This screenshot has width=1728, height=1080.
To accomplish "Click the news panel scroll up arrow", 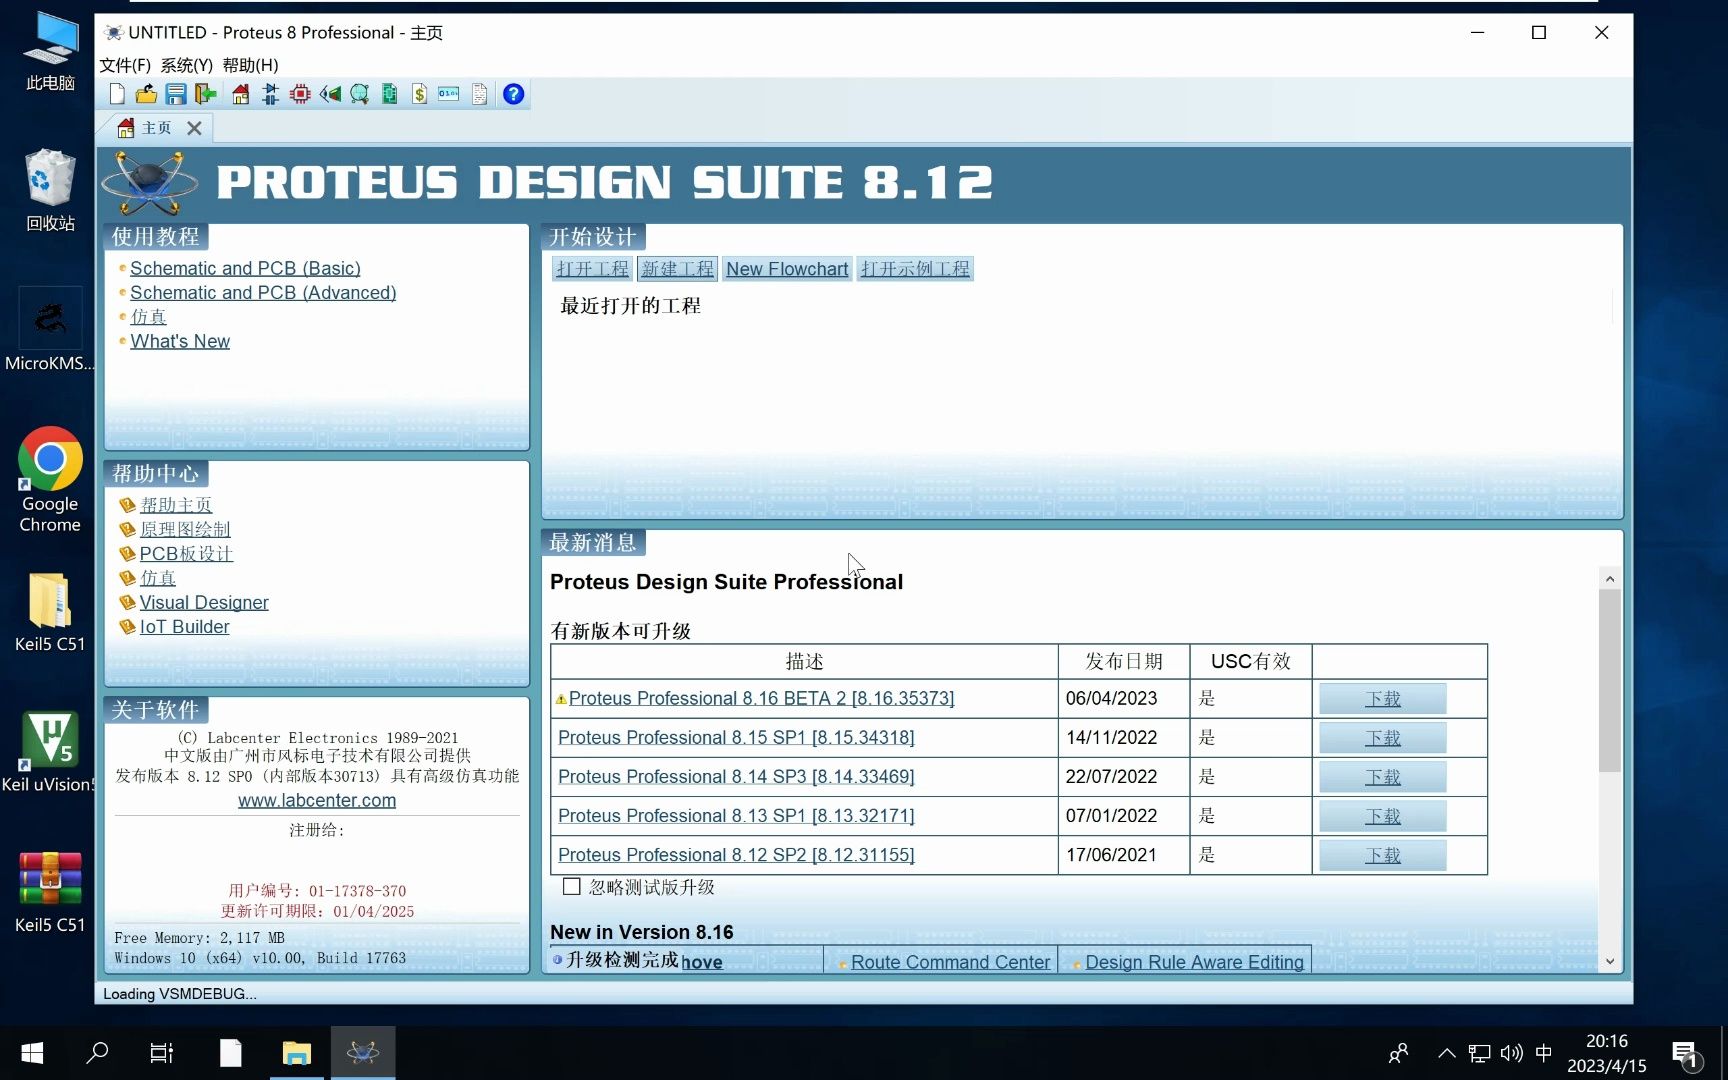I will tap(1609, 579).
